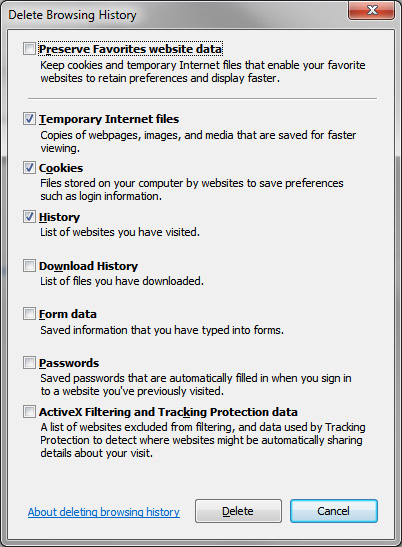Uncheck the Temporary Internet files checkbox

29,119
